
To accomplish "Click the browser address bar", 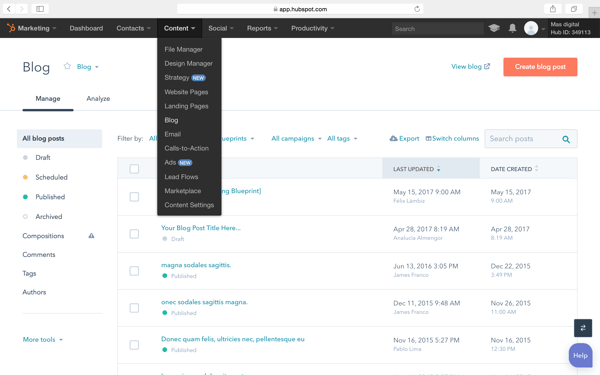I will click(x=300, y=9).
